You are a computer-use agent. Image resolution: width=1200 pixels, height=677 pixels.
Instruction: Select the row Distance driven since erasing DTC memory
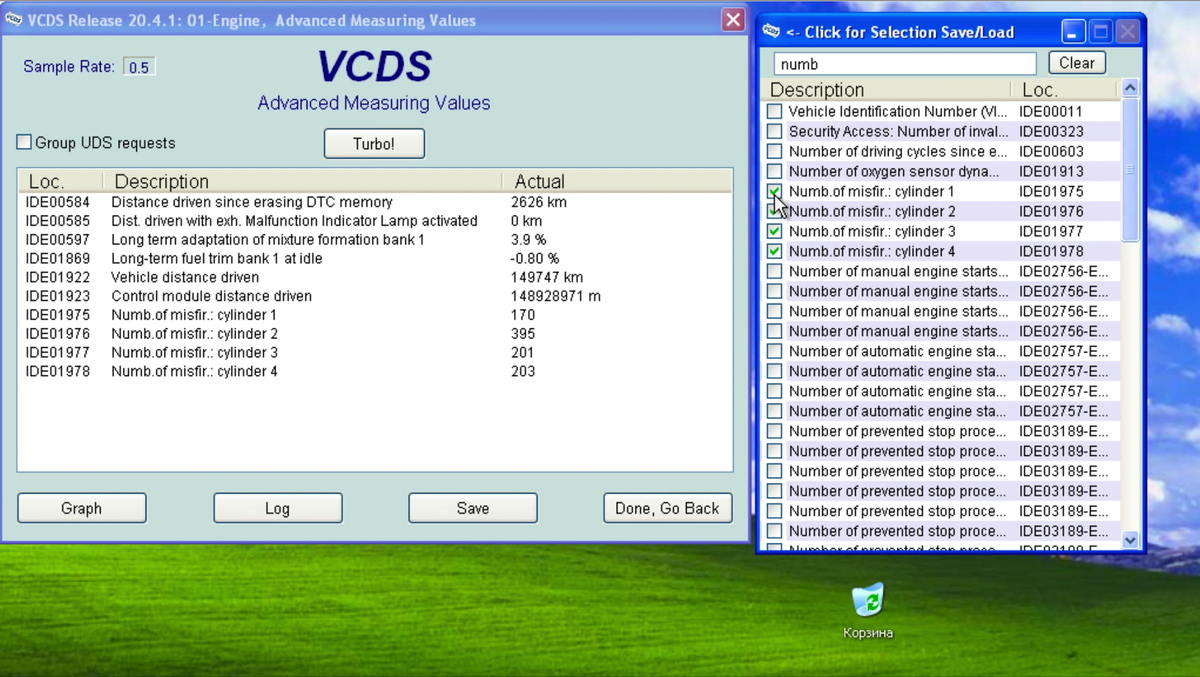375,202
